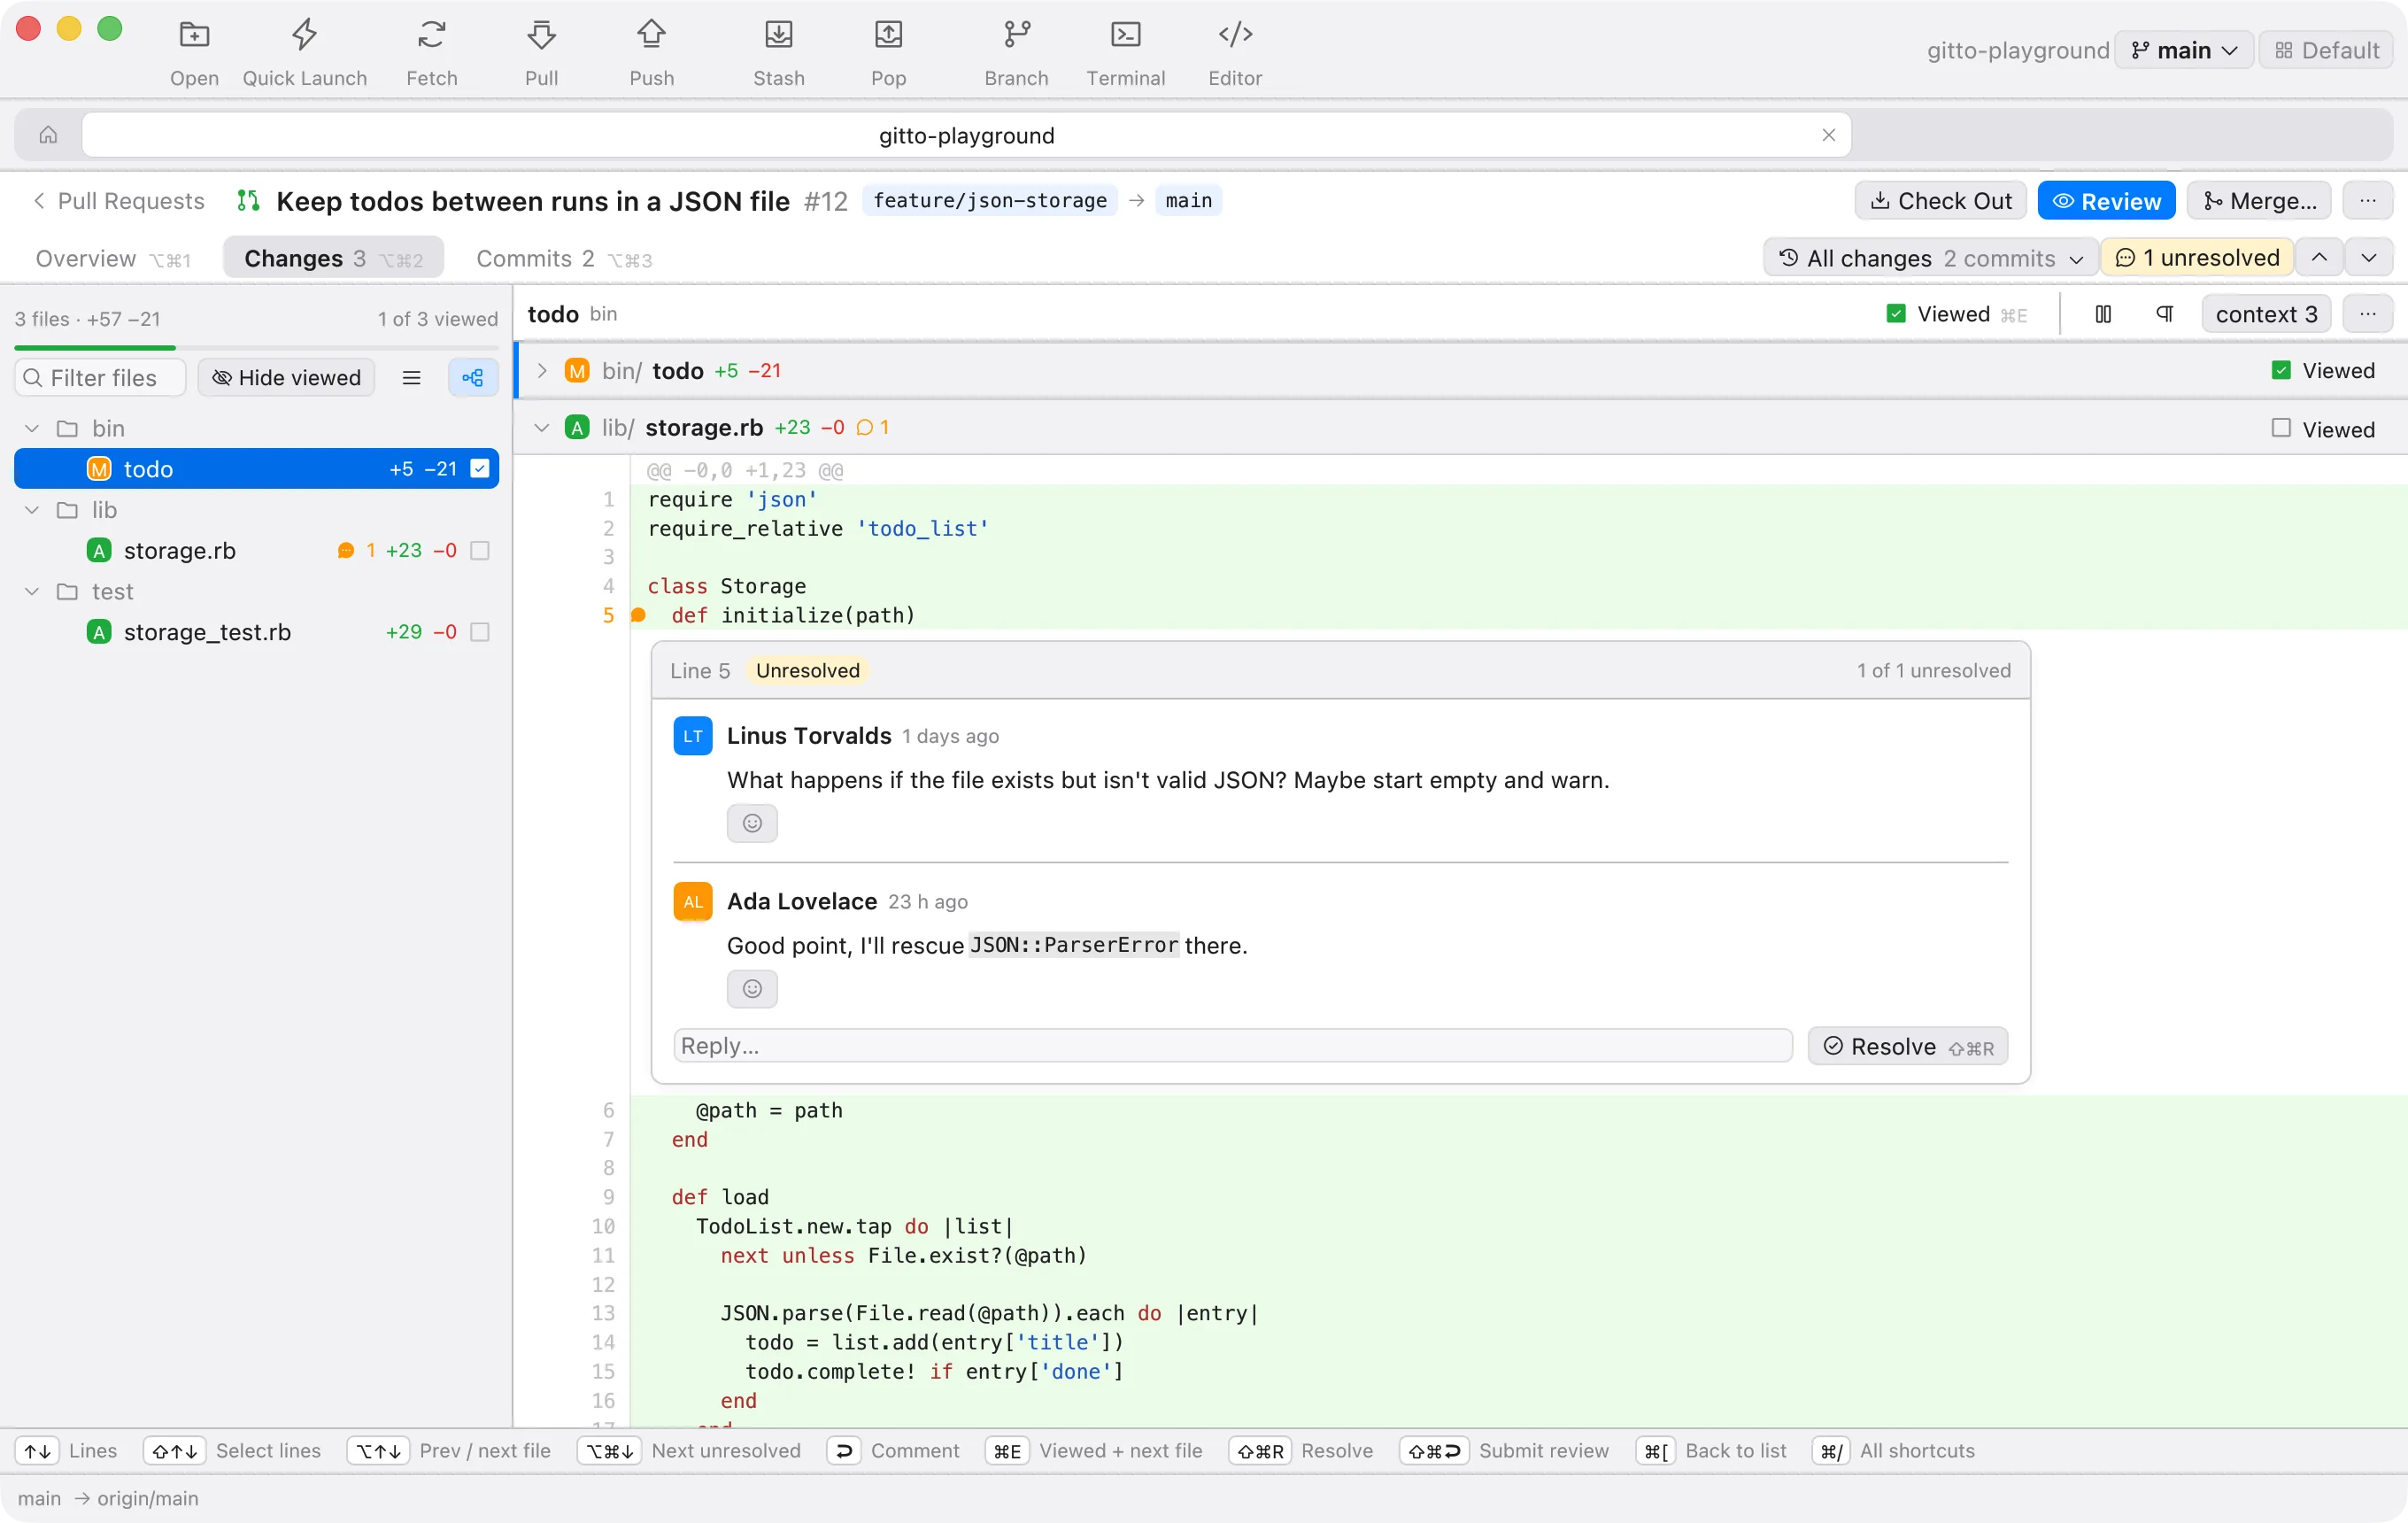Switch to the Overview tab

112,258
